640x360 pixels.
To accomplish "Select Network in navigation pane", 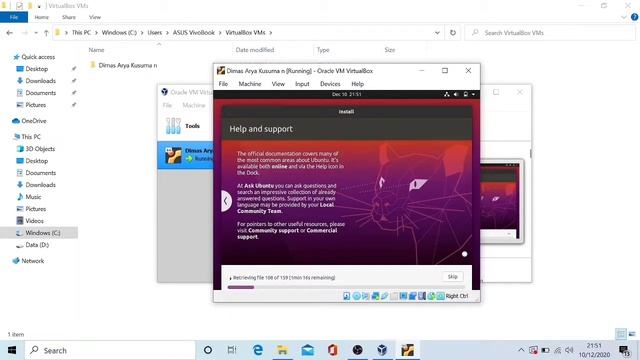I will 33,261.
